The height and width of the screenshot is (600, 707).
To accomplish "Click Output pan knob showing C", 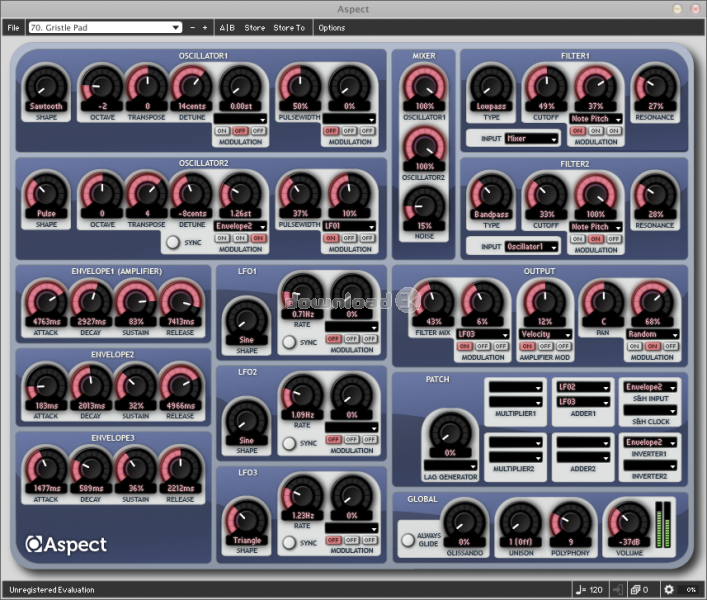I will pyautogui.click(x=603, y=302).
